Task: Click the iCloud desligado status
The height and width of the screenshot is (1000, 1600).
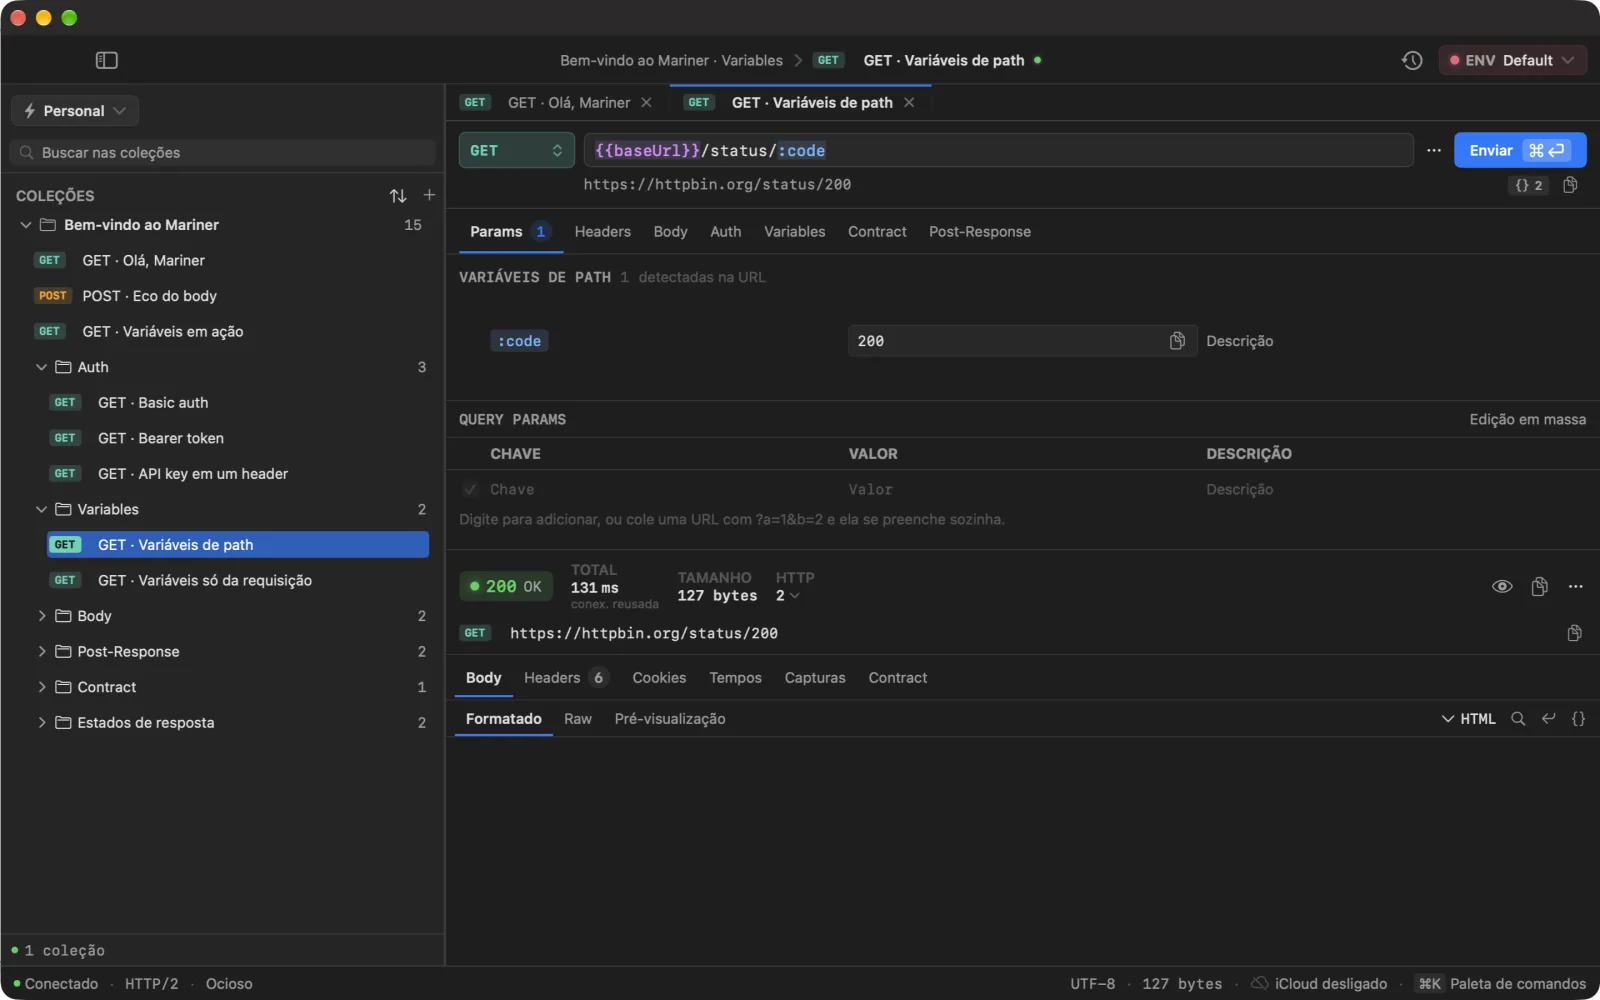Action: [1319, 984]
